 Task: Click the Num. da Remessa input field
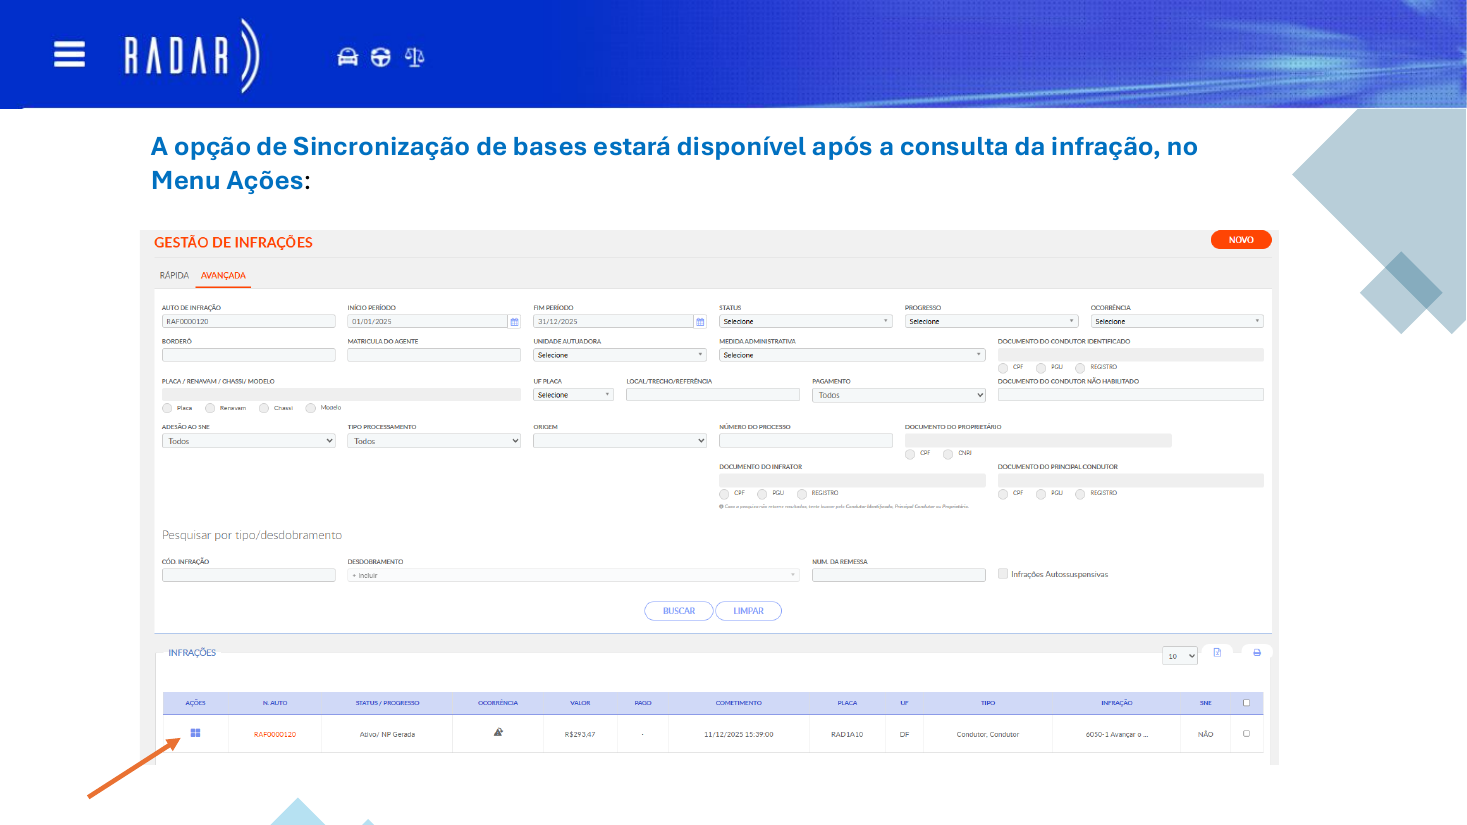[x=899, y=575]
